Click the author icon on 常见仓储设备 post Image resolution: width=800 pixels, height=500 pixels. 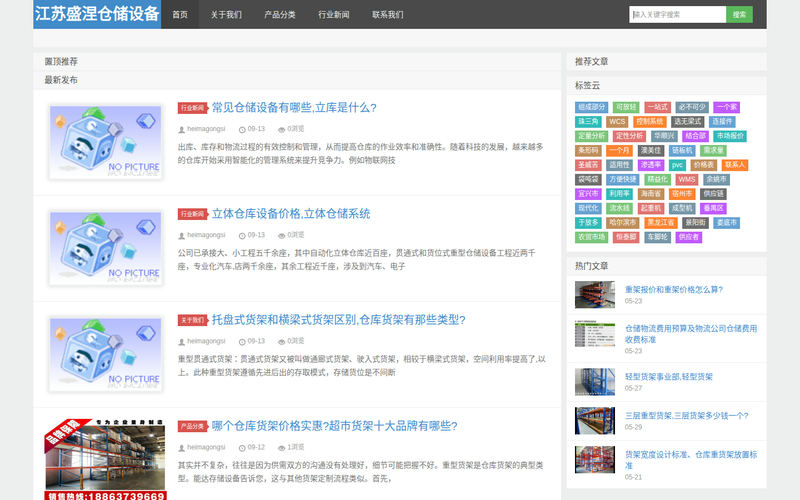pyautogui.click(x=181, y=130)
